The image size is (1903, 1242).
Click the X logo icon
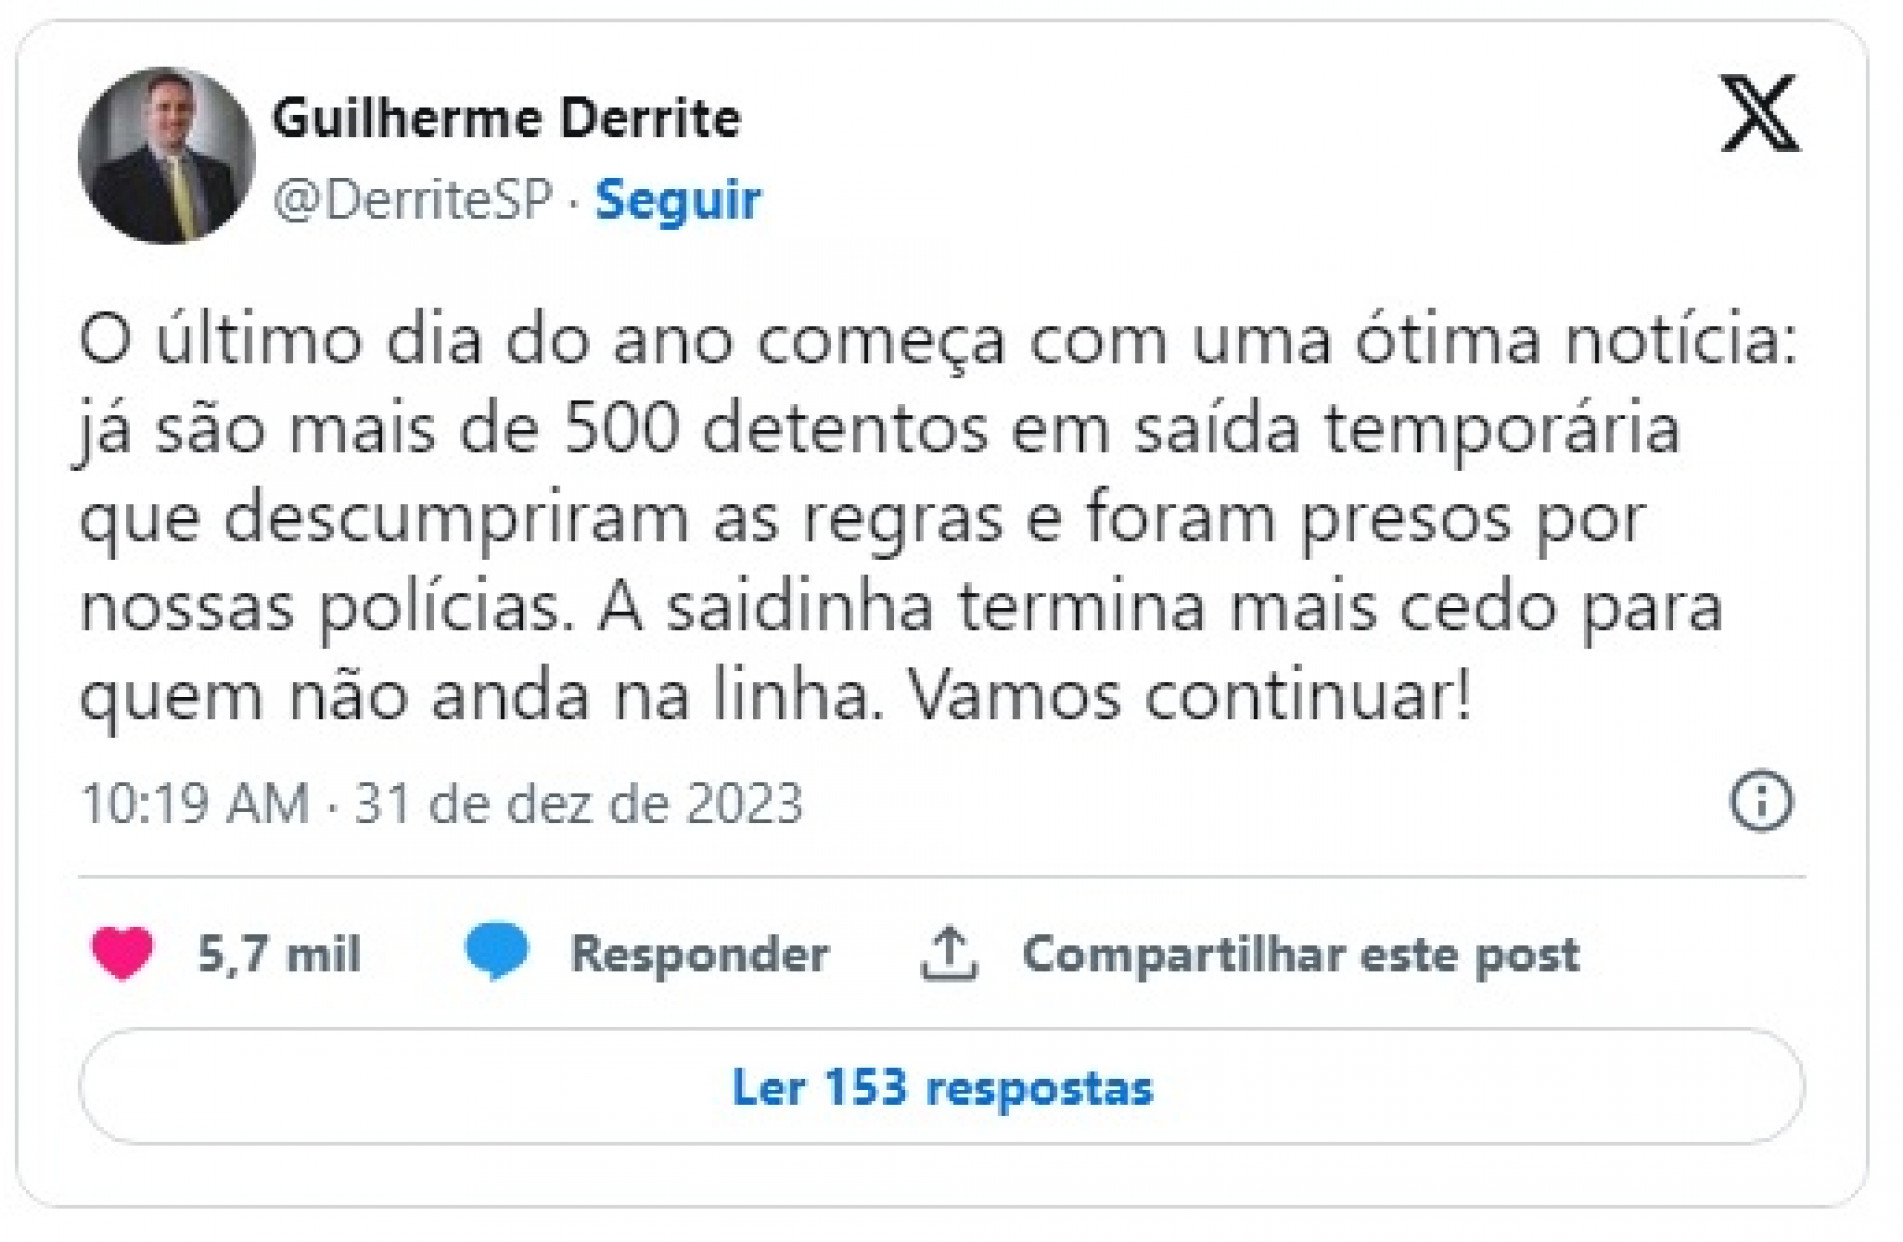[1760, 113]
